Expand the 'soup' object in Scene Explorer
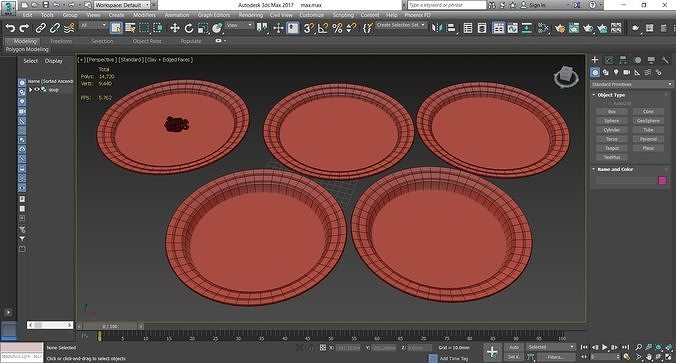Screen dimensions: 676x363 31,90
